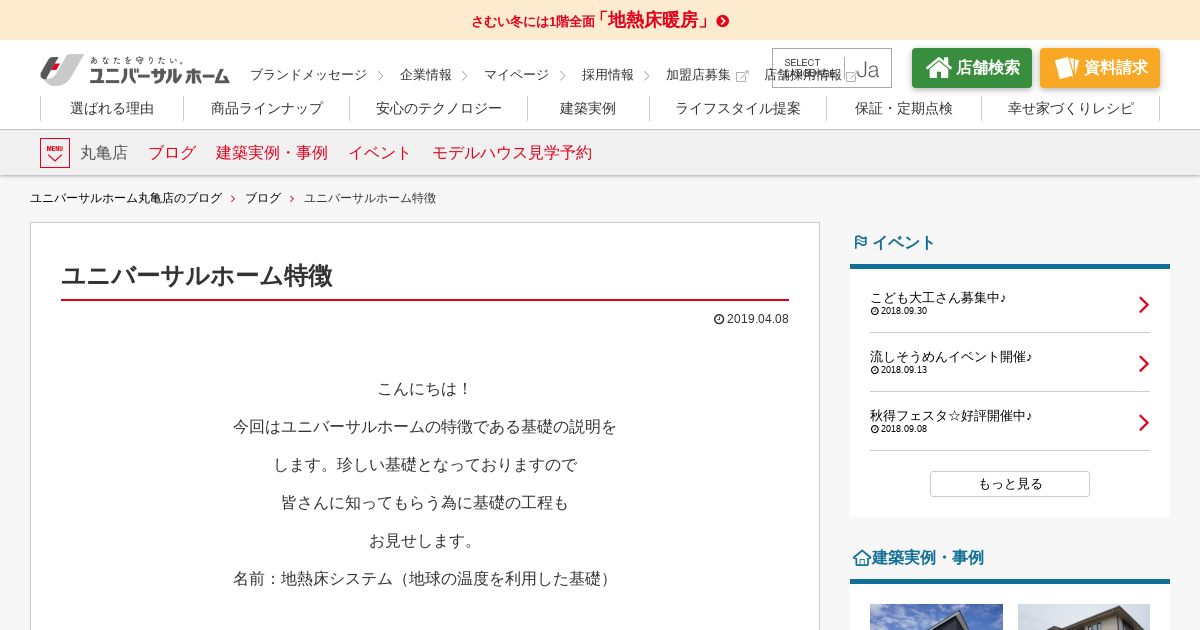Open the イベント store tab
The image size is (1200, 630).
click(x=380, y=153)
